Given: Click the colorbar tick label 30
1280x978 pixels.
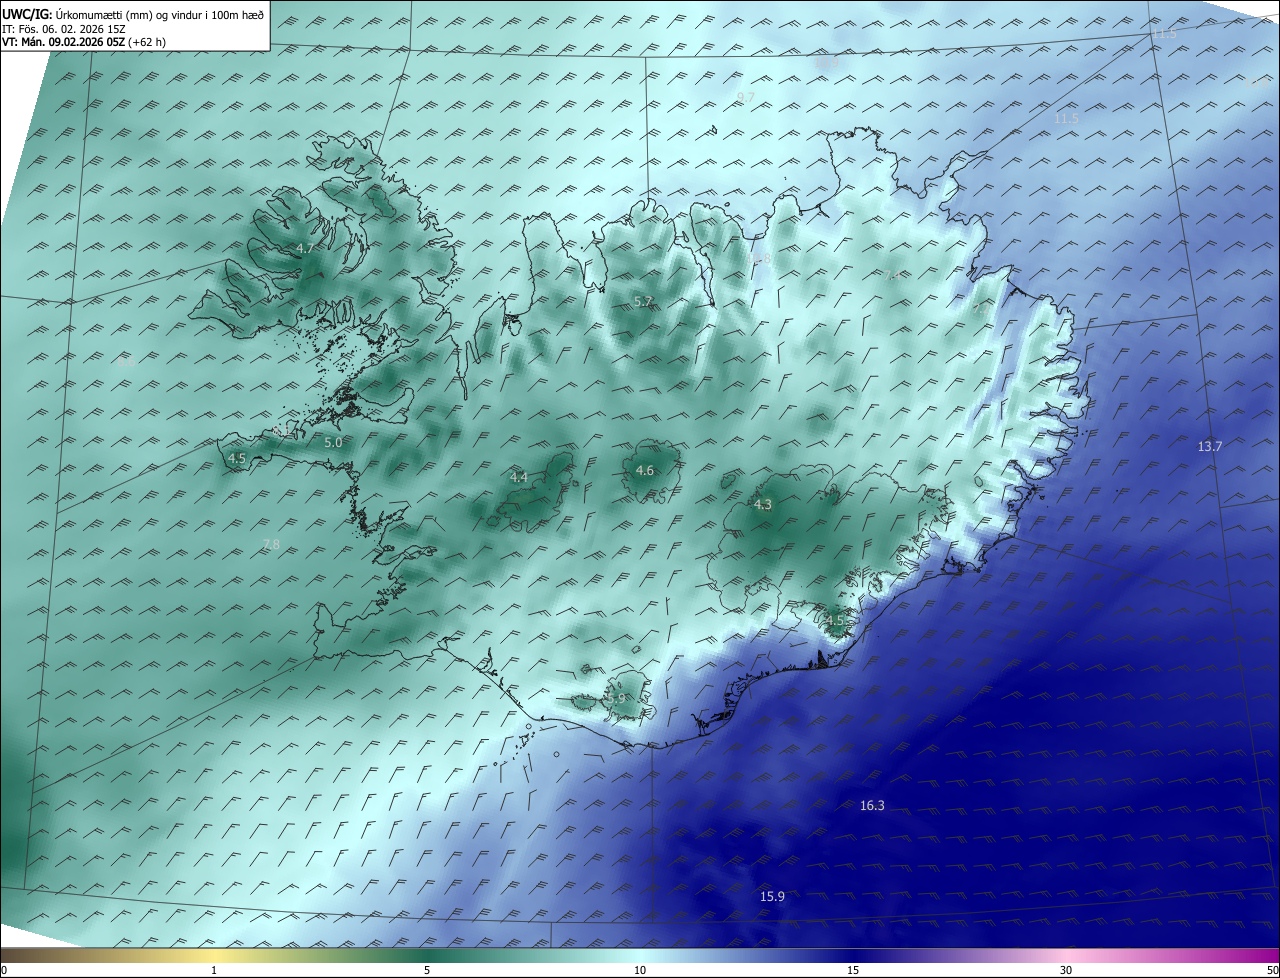Looking at the screenshot, I should tap(1066, 970).
